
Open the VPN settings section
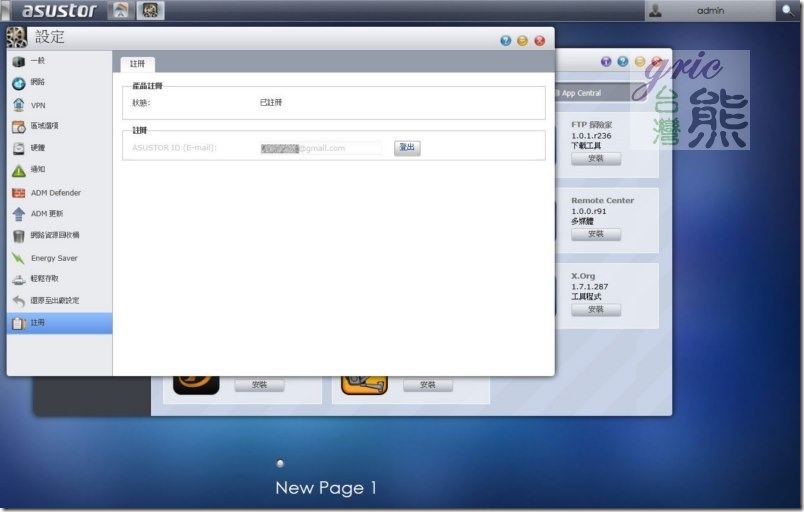pyautogui.click(x=59, y=105)
